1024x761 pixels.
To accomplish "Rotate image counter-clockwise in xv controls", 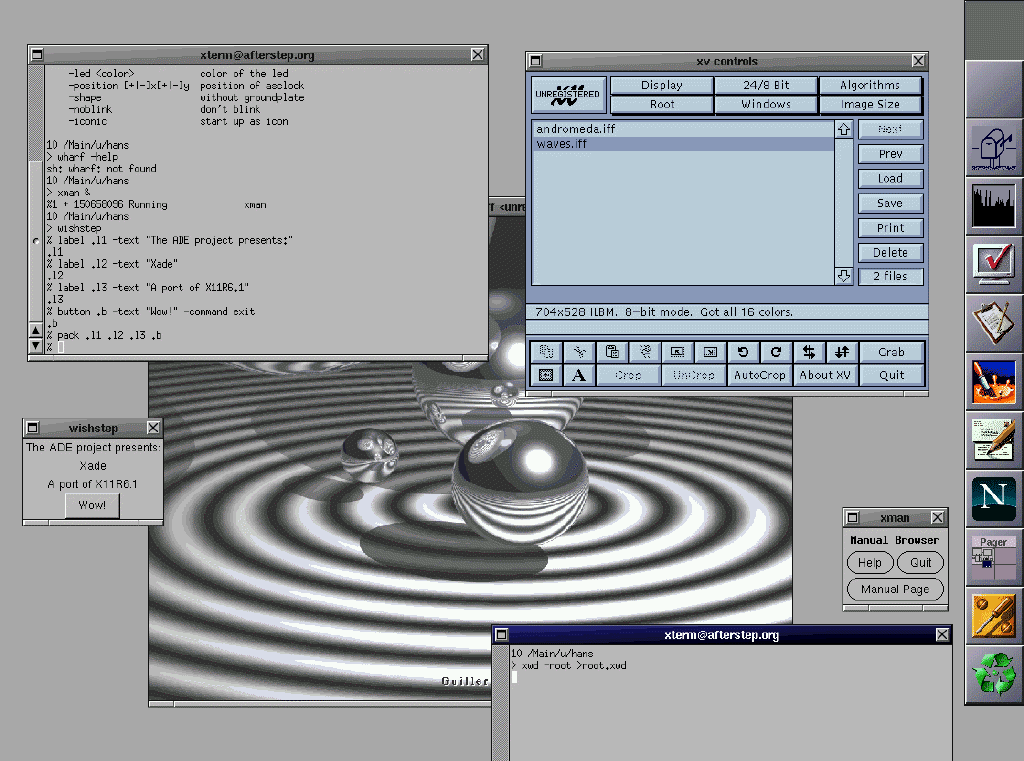I will pos(743,352).
